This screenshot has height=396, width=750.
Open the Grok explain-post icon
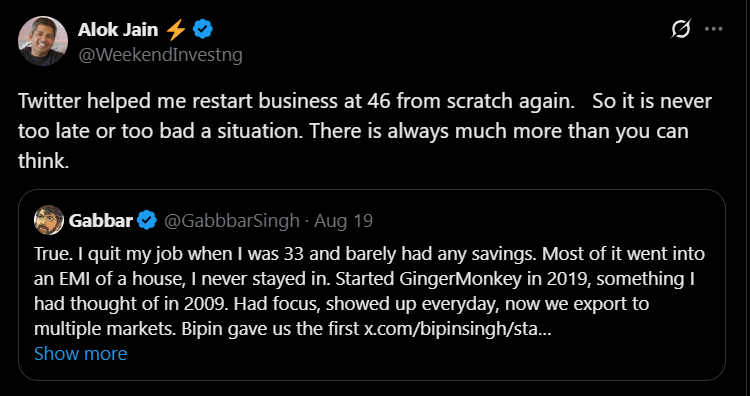pos(681,30)
